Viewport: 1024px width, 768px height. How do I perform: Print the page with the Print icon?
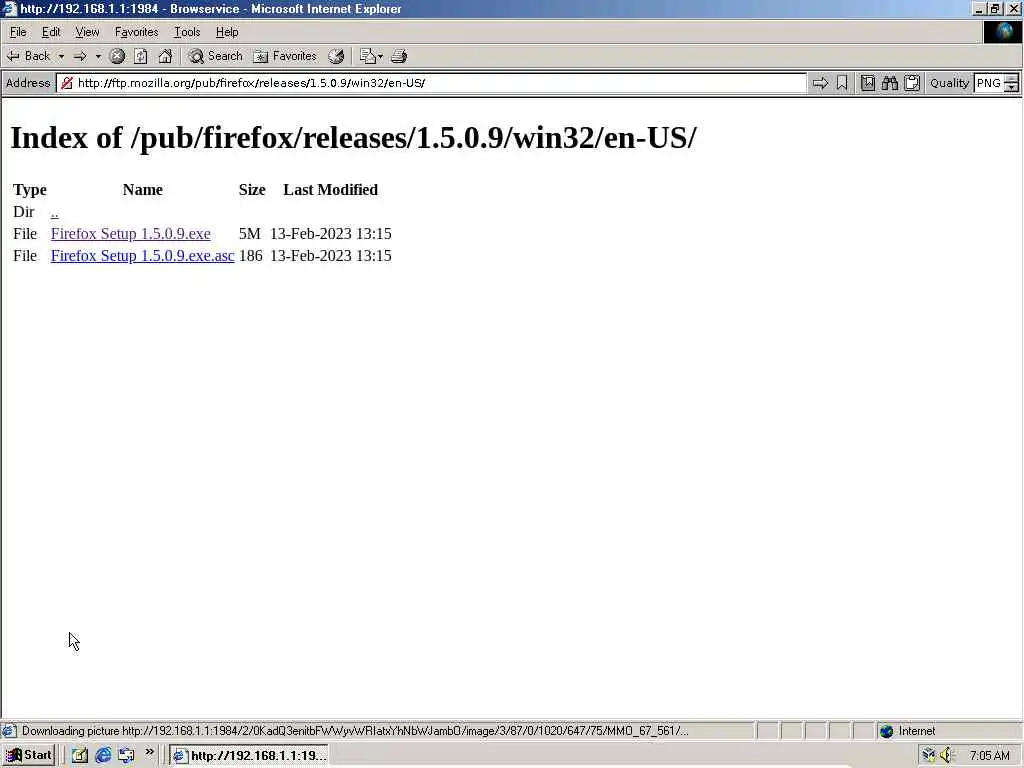pyautogui.click(x=399, y=56)
